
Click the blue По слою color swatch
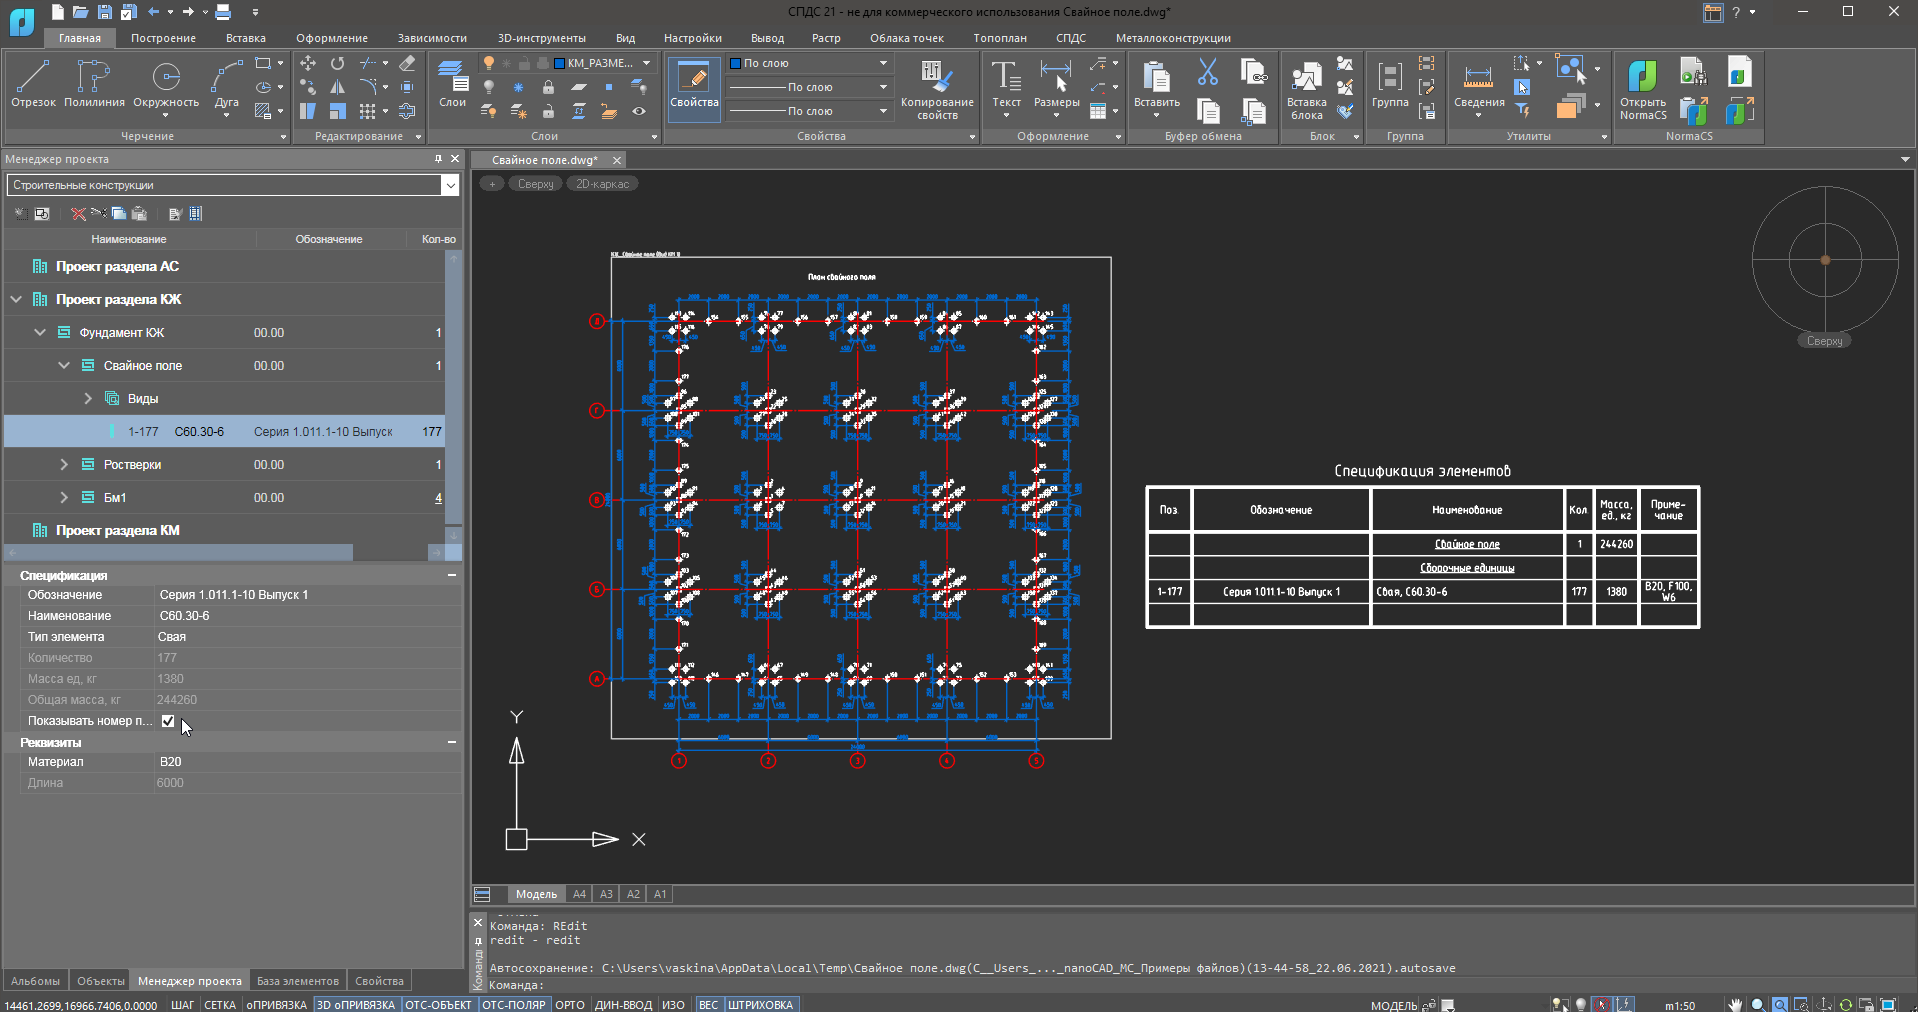(x=736, y=63)
